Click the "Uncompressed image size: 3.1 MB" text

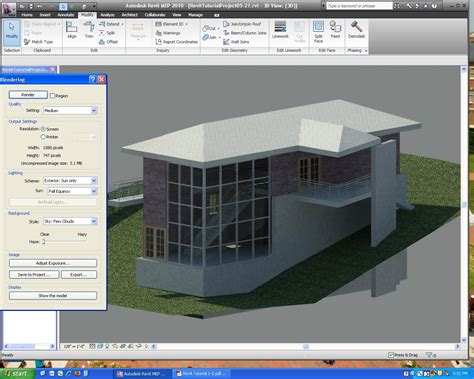51,163
